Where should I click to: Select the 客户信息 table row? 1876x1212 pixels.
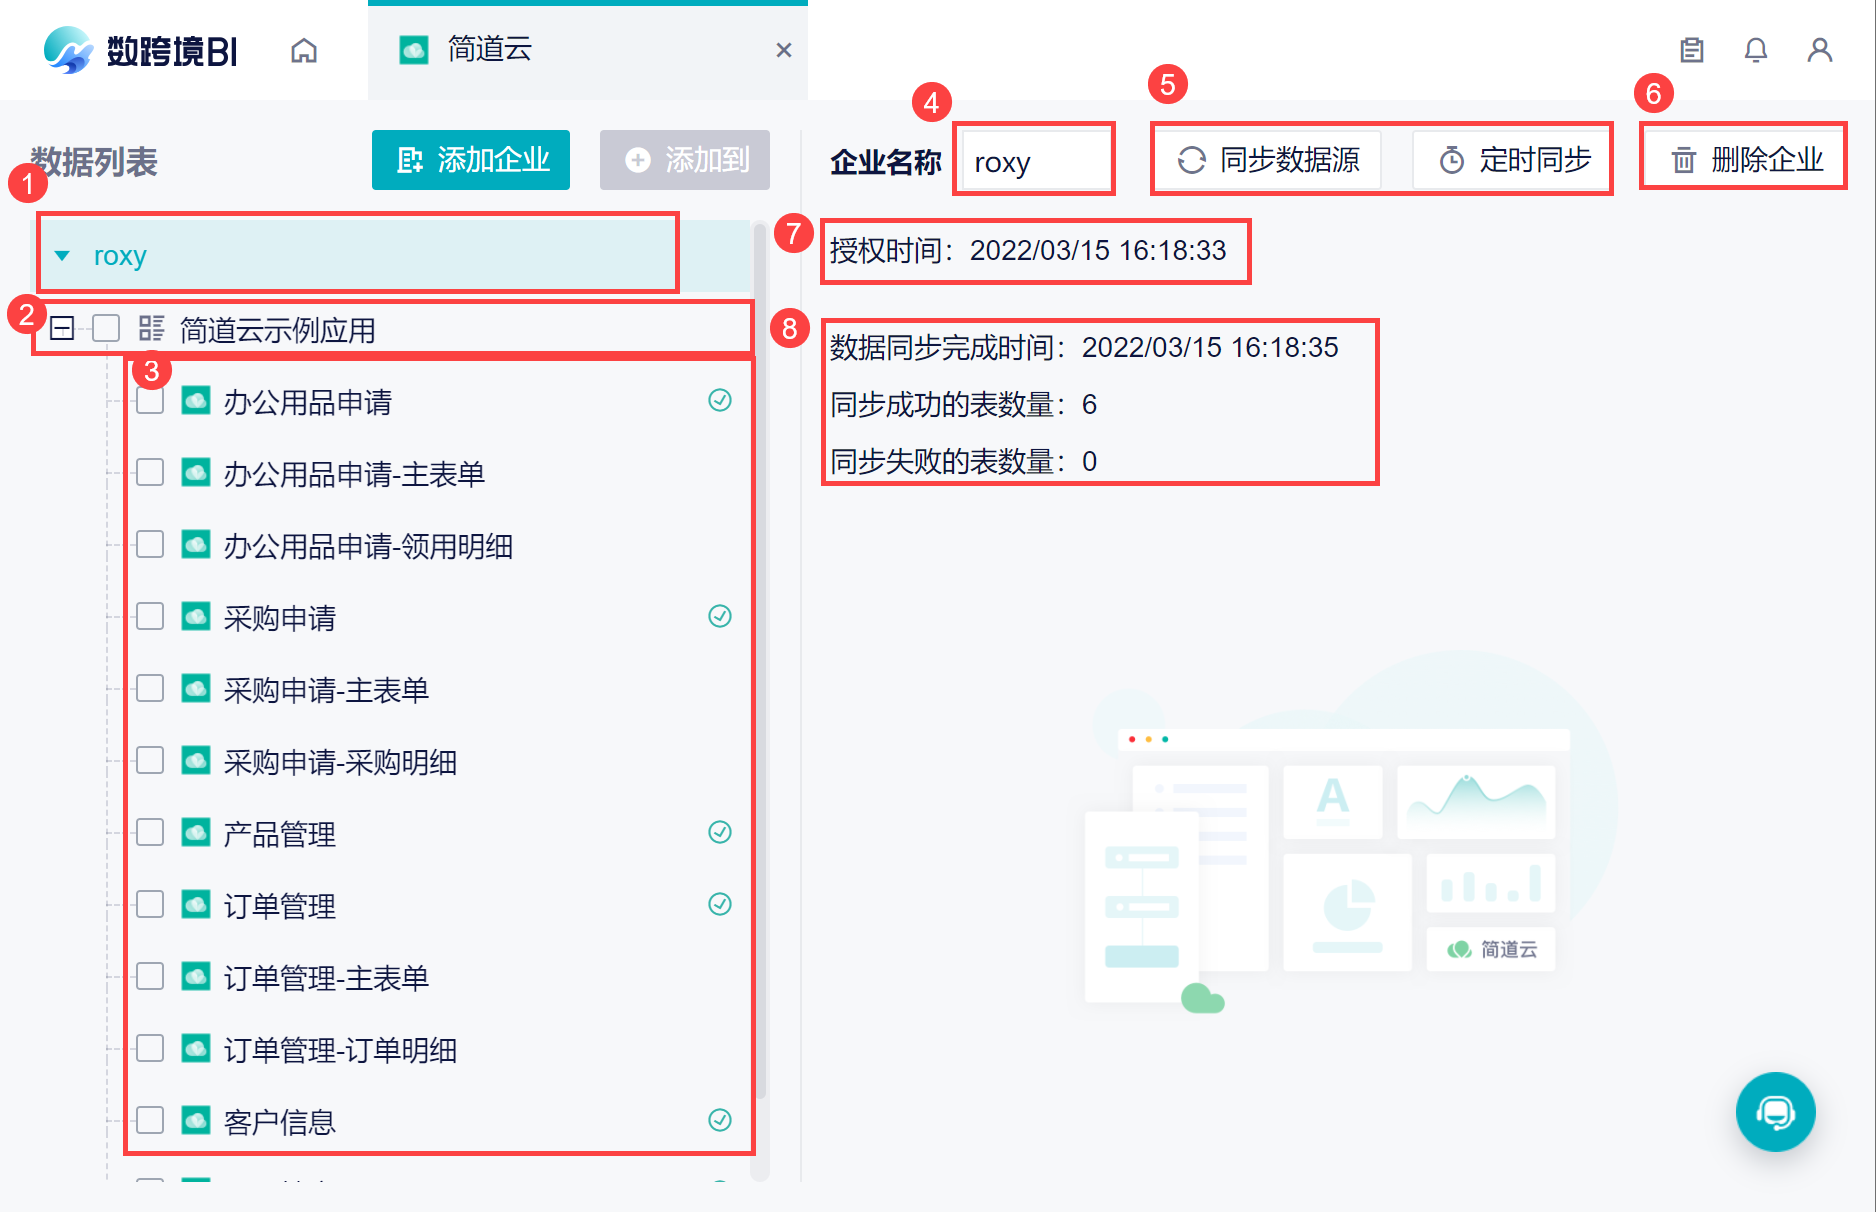tap(439, 1121)
